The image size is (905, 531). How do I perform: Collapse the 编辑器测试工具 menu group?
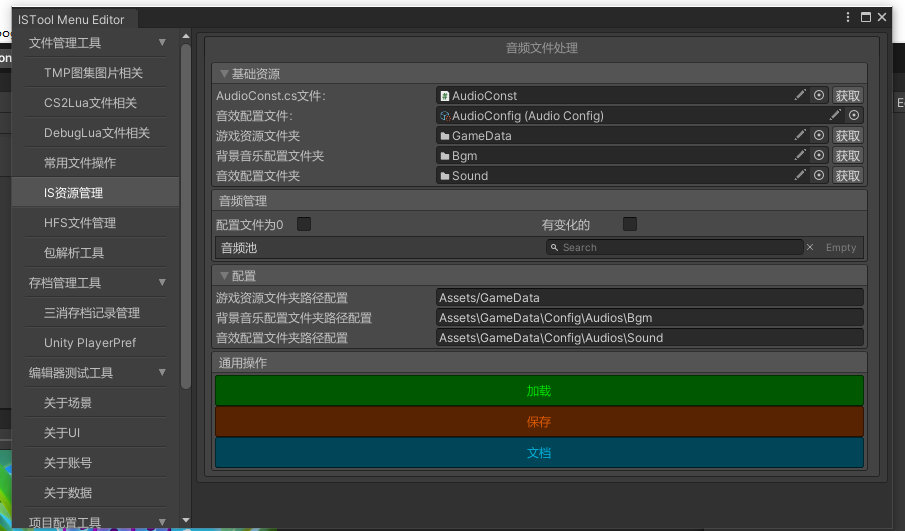point(162,372)
